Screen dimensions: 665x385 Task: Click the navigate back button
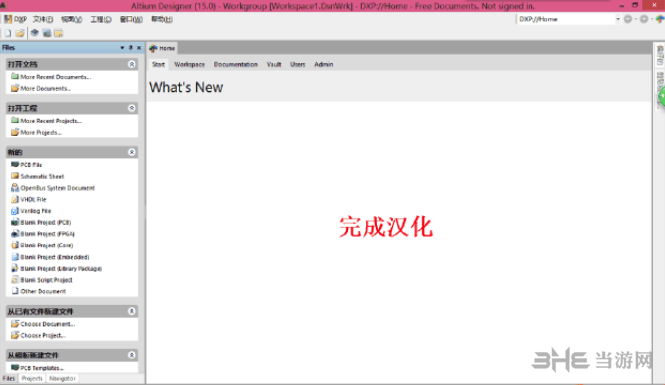628,19
